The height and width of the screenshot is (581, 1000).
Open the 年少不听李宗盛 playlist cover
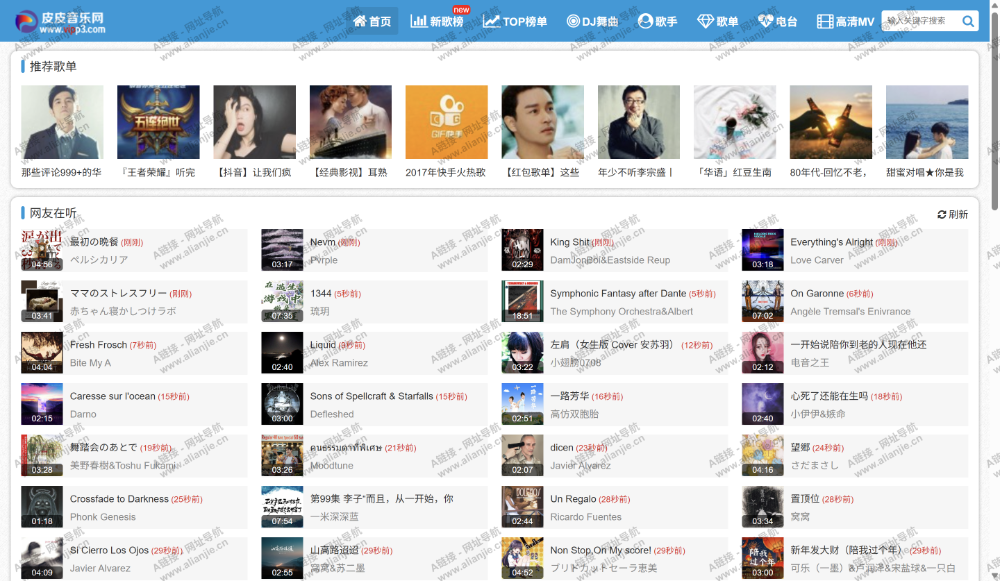[639, 122]
